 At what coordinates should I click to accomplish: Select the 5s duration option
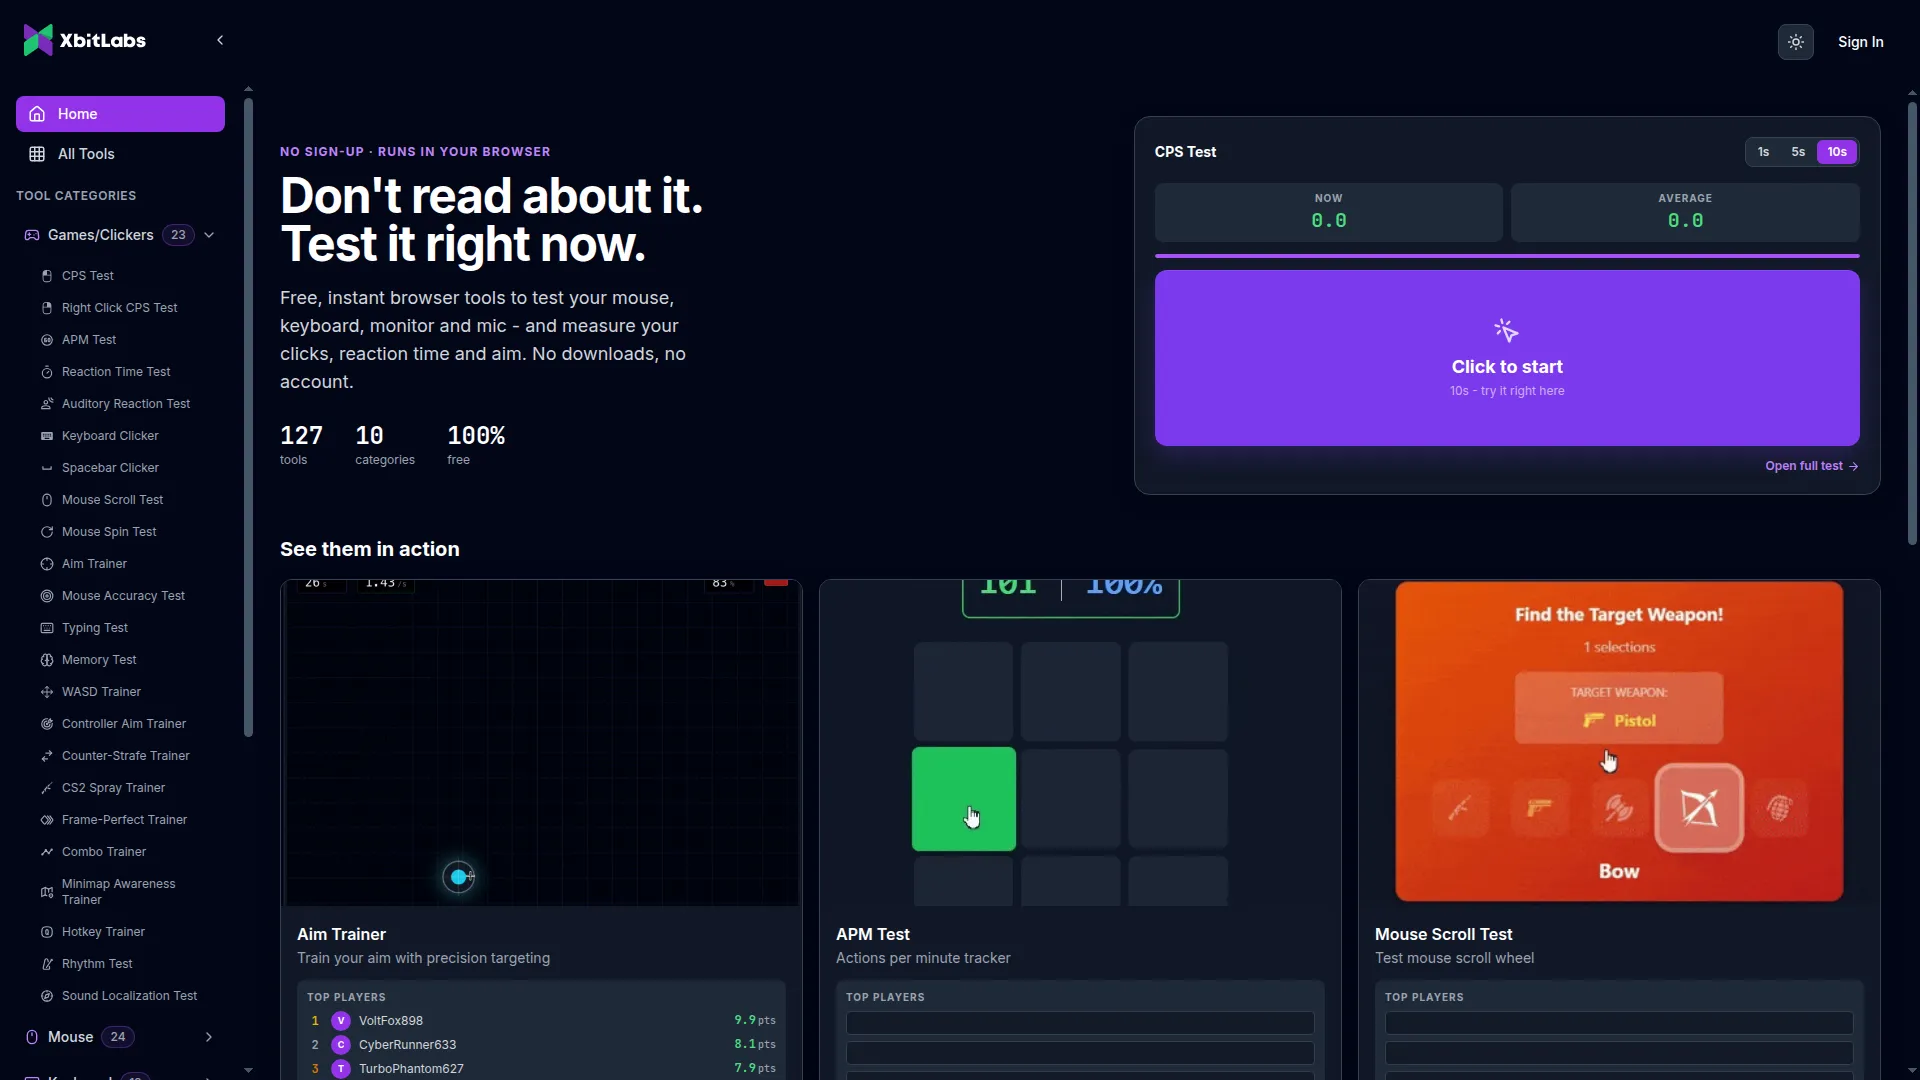click(1798, 152)
